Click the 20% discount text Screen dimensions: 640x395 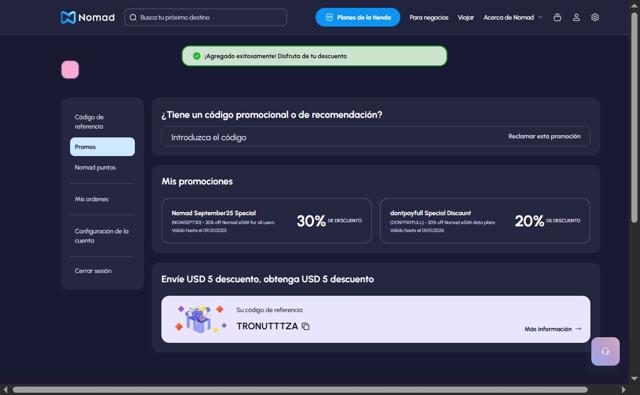click(x=529, y=221)
